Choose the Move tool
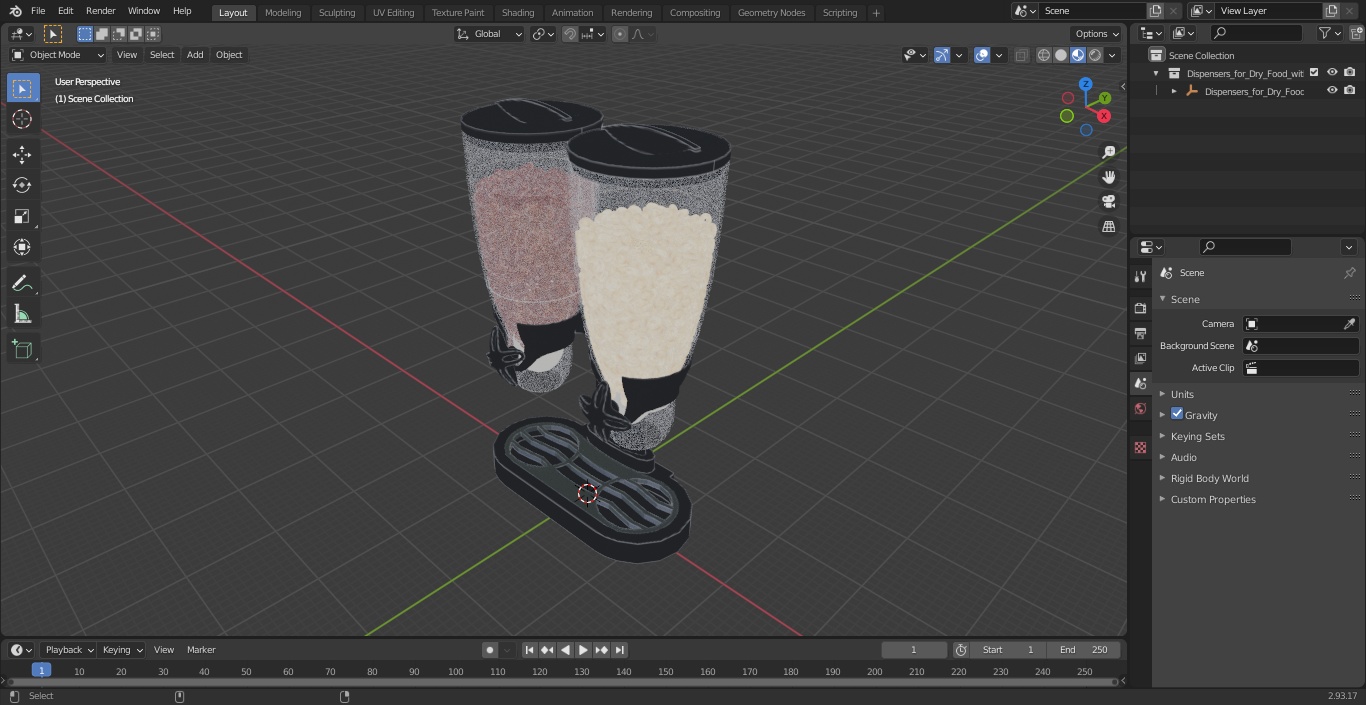 click(22, 155)
